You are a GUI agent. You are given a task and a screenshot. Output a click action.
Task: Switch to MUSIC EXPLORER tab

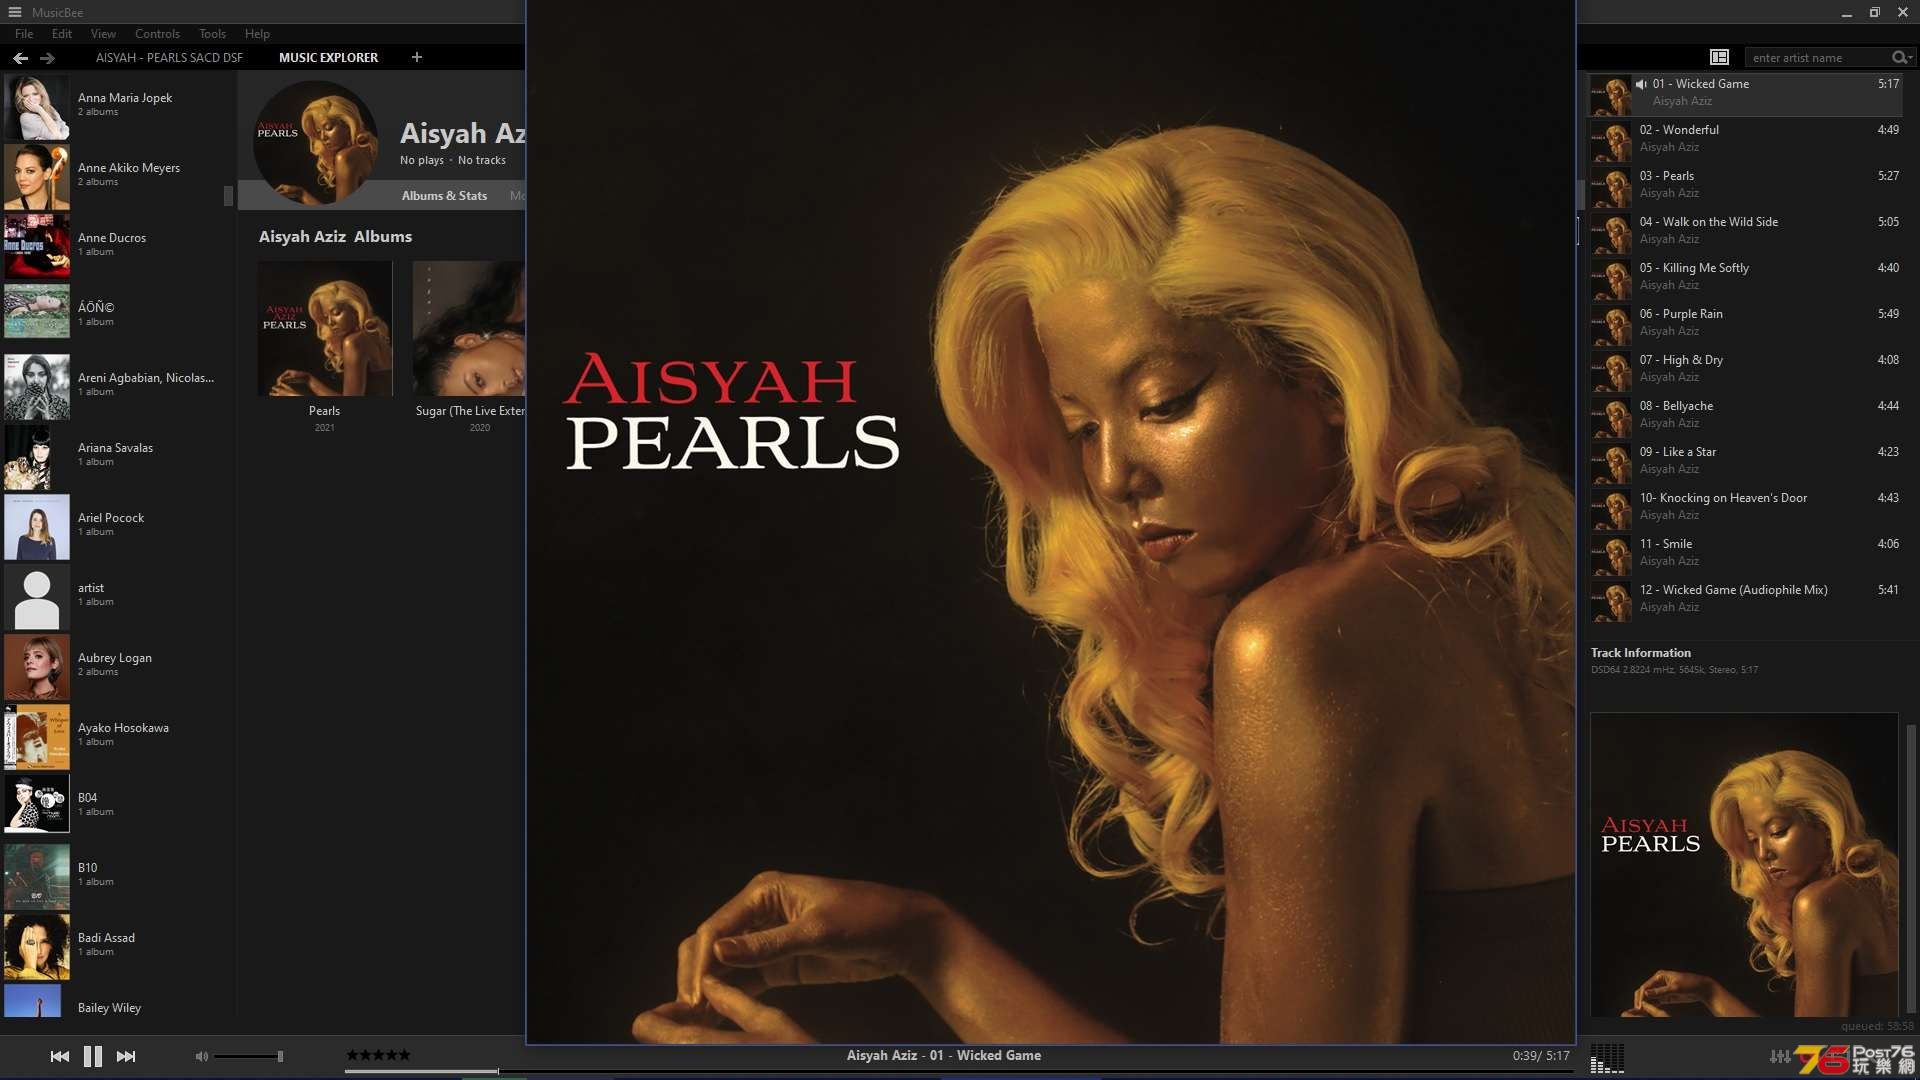click(328, 57)
